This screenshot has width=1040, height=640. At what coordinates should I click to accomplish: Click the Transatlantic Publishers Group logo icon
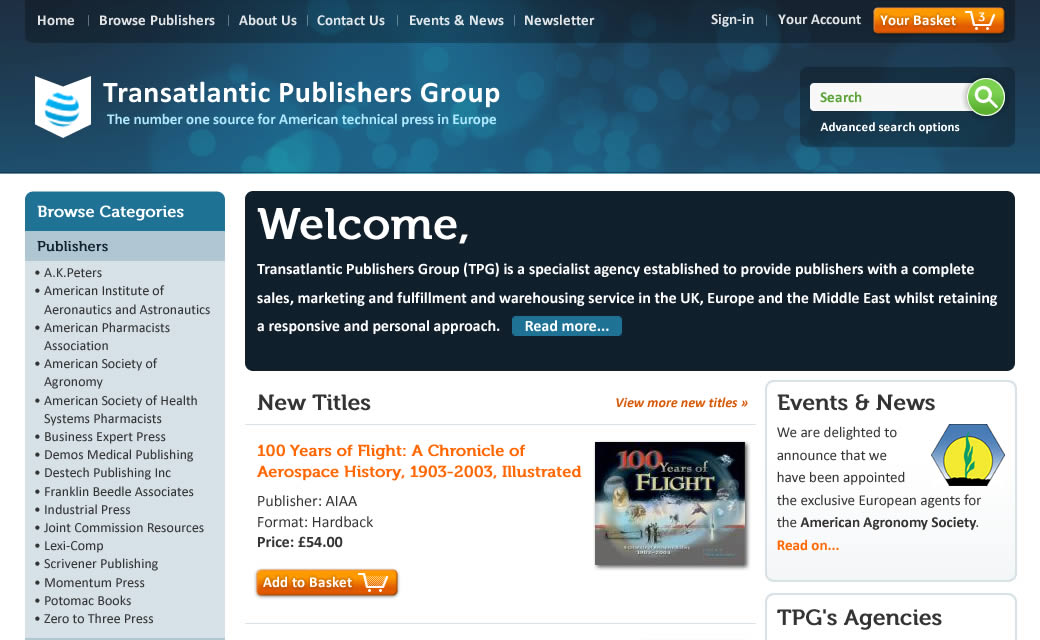point(63,106)
